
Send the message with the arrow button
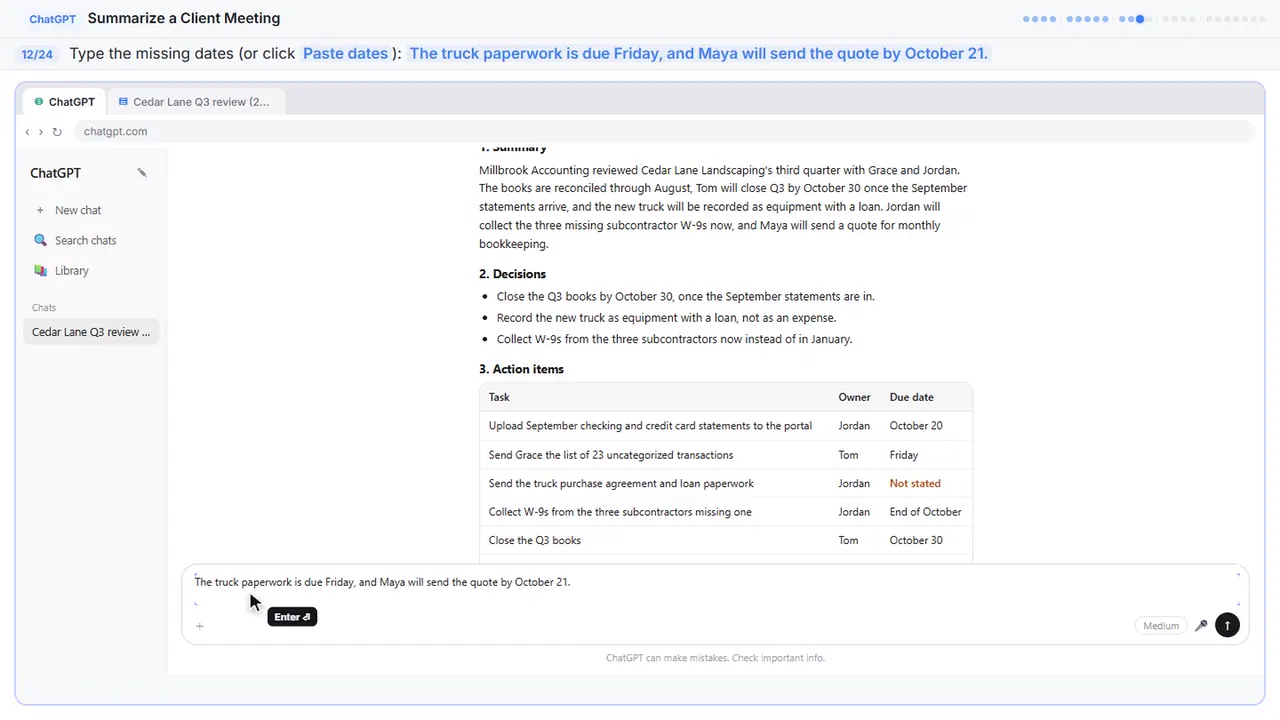click(x=1227, y=626)
